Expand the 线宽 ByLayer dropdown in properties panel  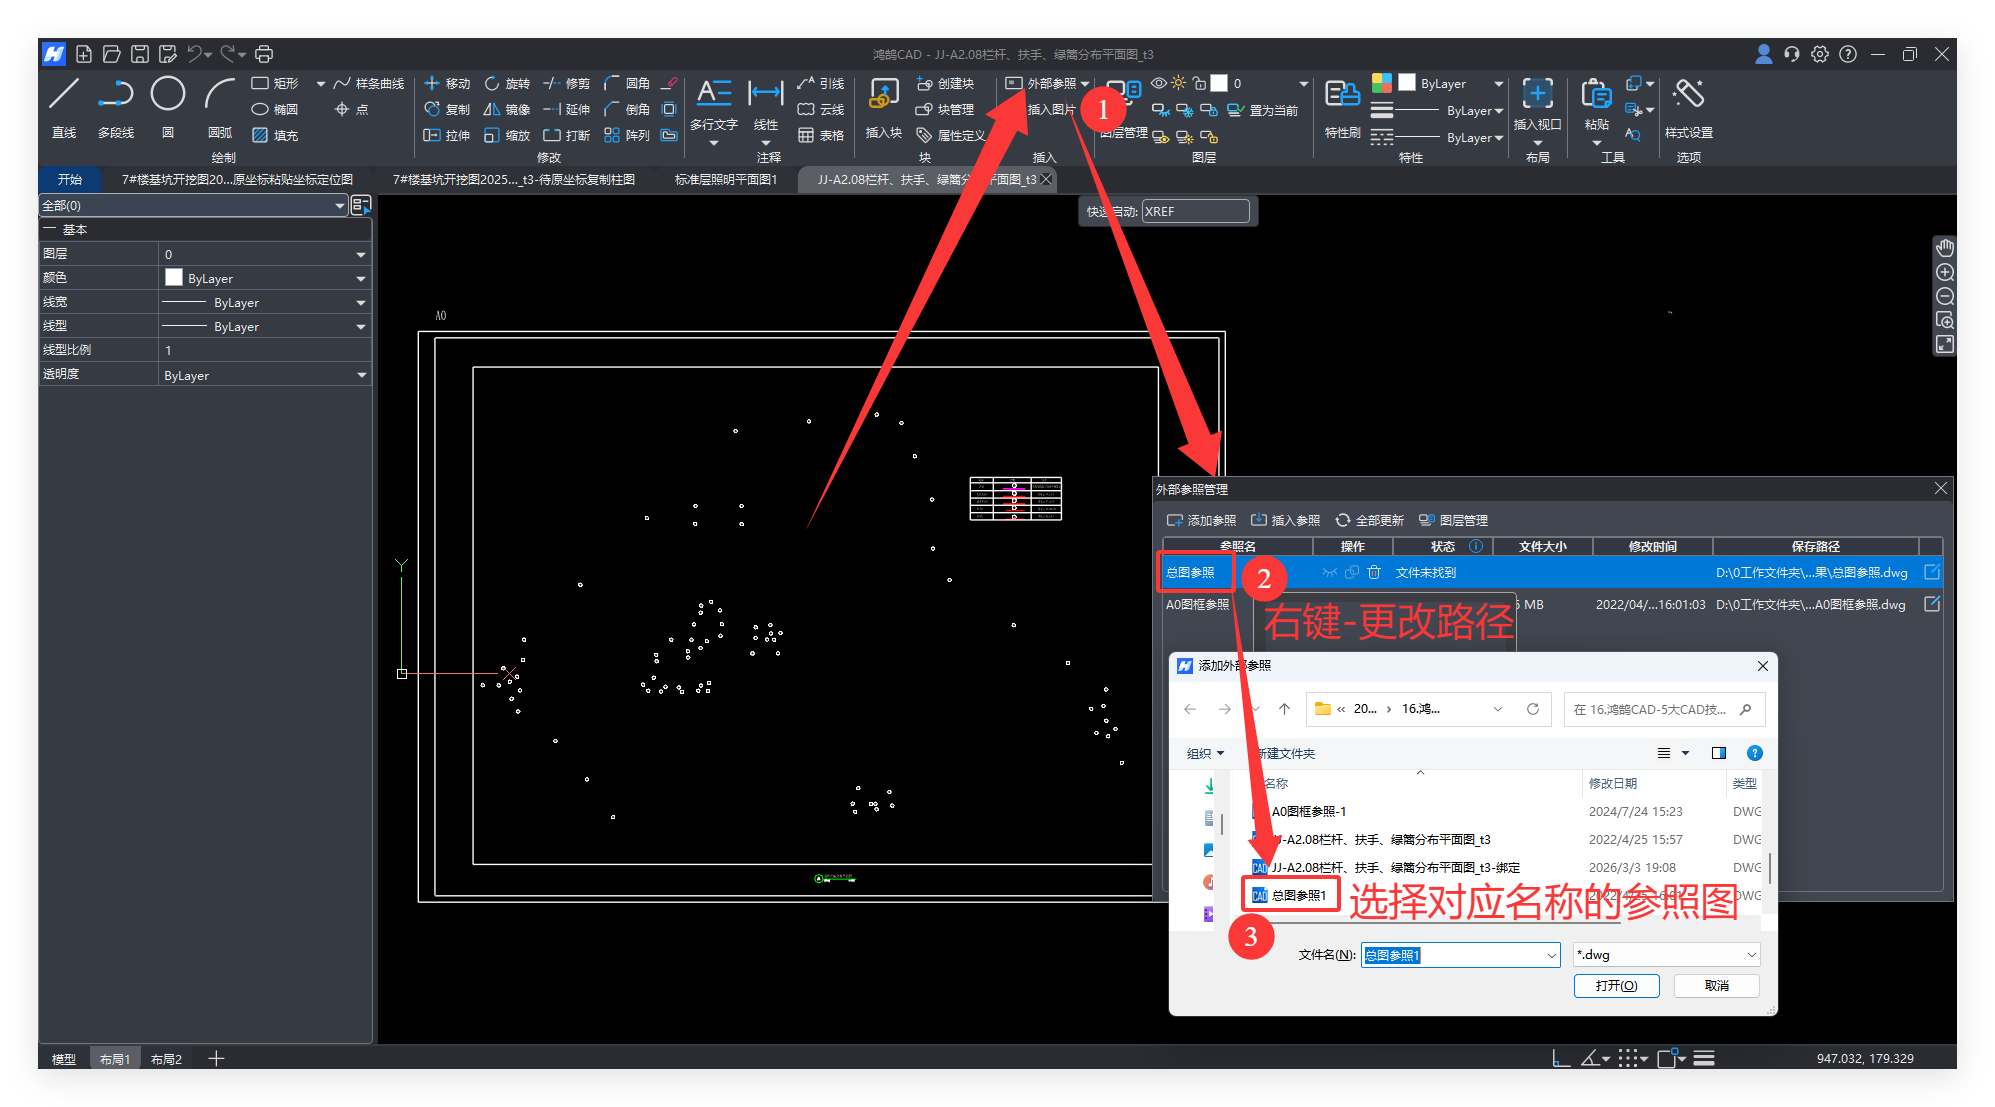pos(361,303)
